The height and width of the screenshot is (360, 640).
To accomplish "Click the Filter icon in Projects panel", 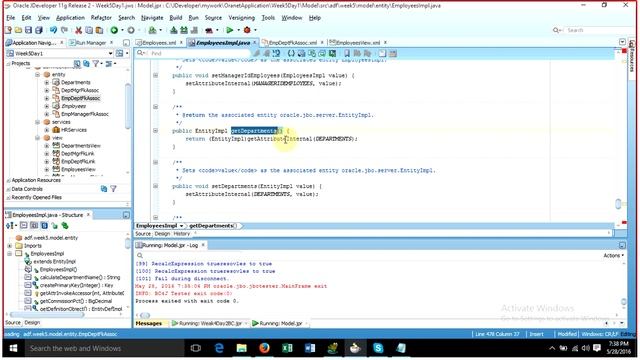I will (x=96, y=64).
